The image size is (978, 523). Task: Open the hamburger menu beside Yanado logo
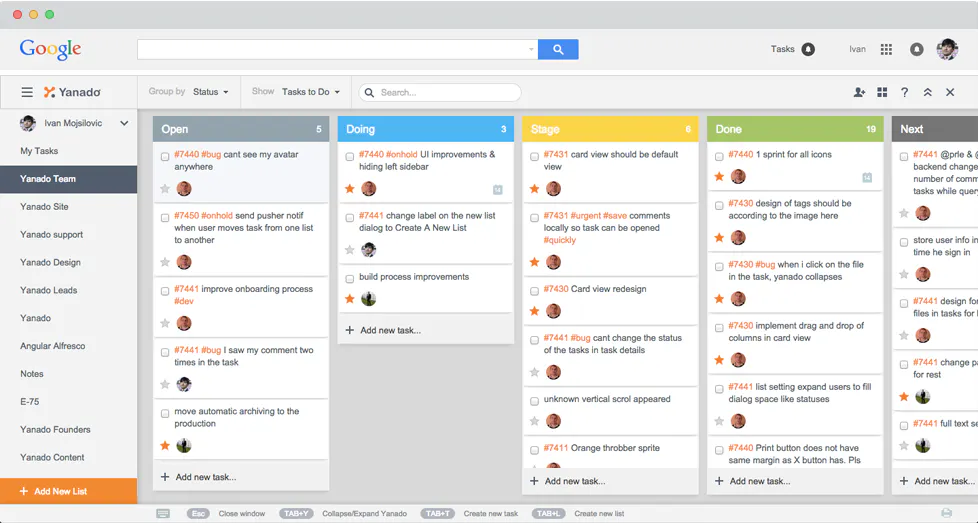pyautogui.click(x=27, y=92)
